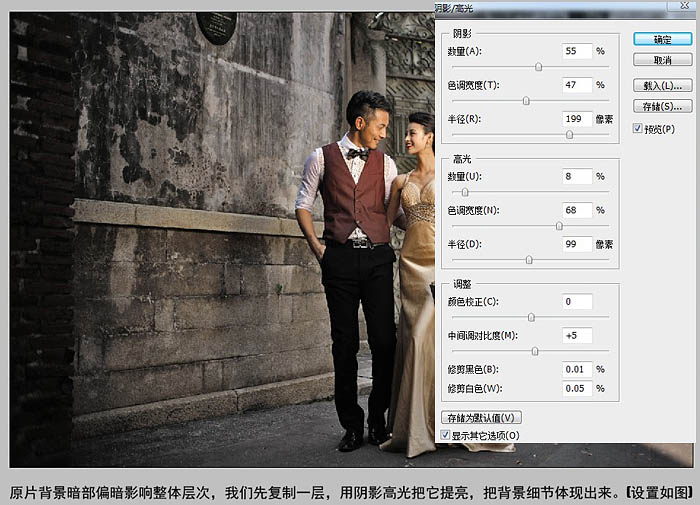Click the shadows 色调宽度(T) slider handle

[526, 101]
